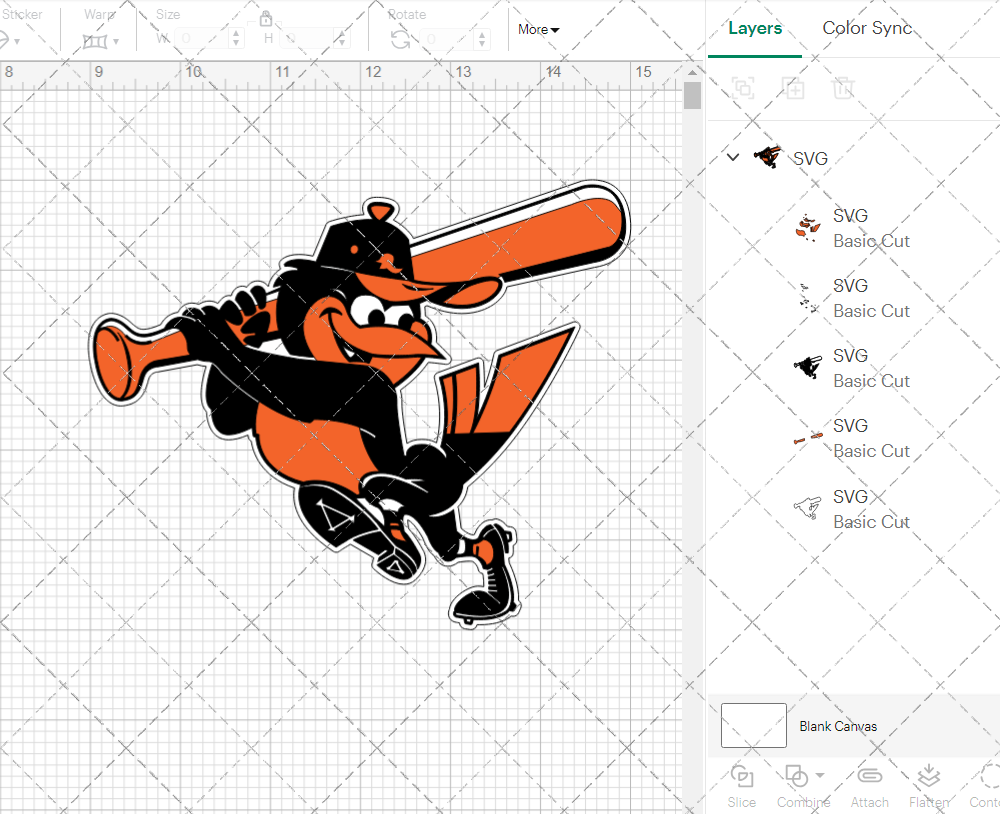Click the Width size input field

point(202,39)
